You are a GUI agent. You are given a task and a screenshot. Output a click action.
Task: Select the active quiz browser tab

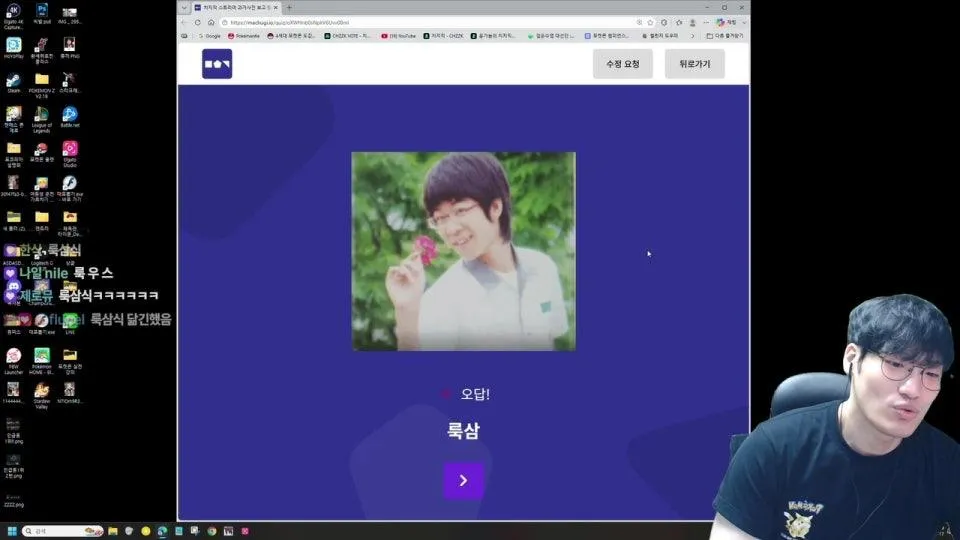click(235, 7)
